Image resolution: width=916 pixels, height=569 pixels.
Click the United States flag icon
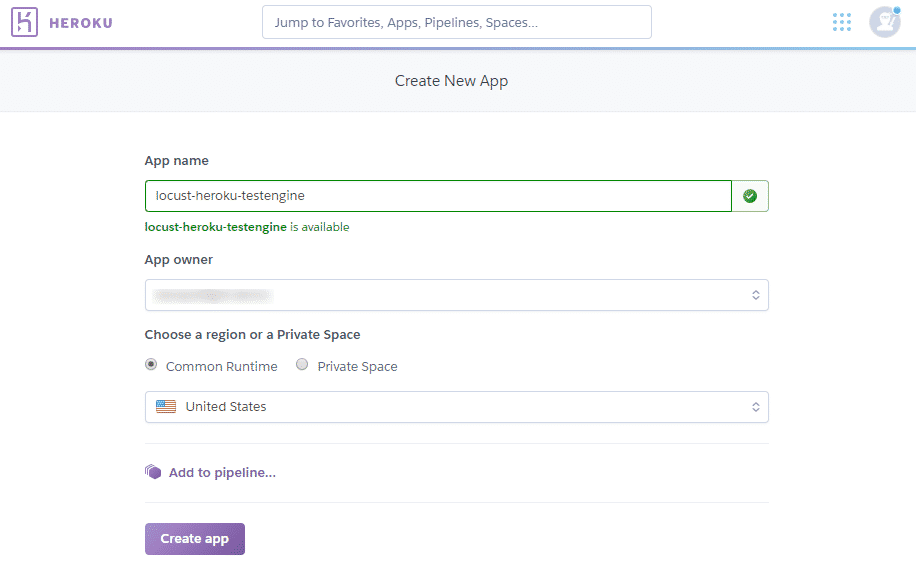pos(166,407)
